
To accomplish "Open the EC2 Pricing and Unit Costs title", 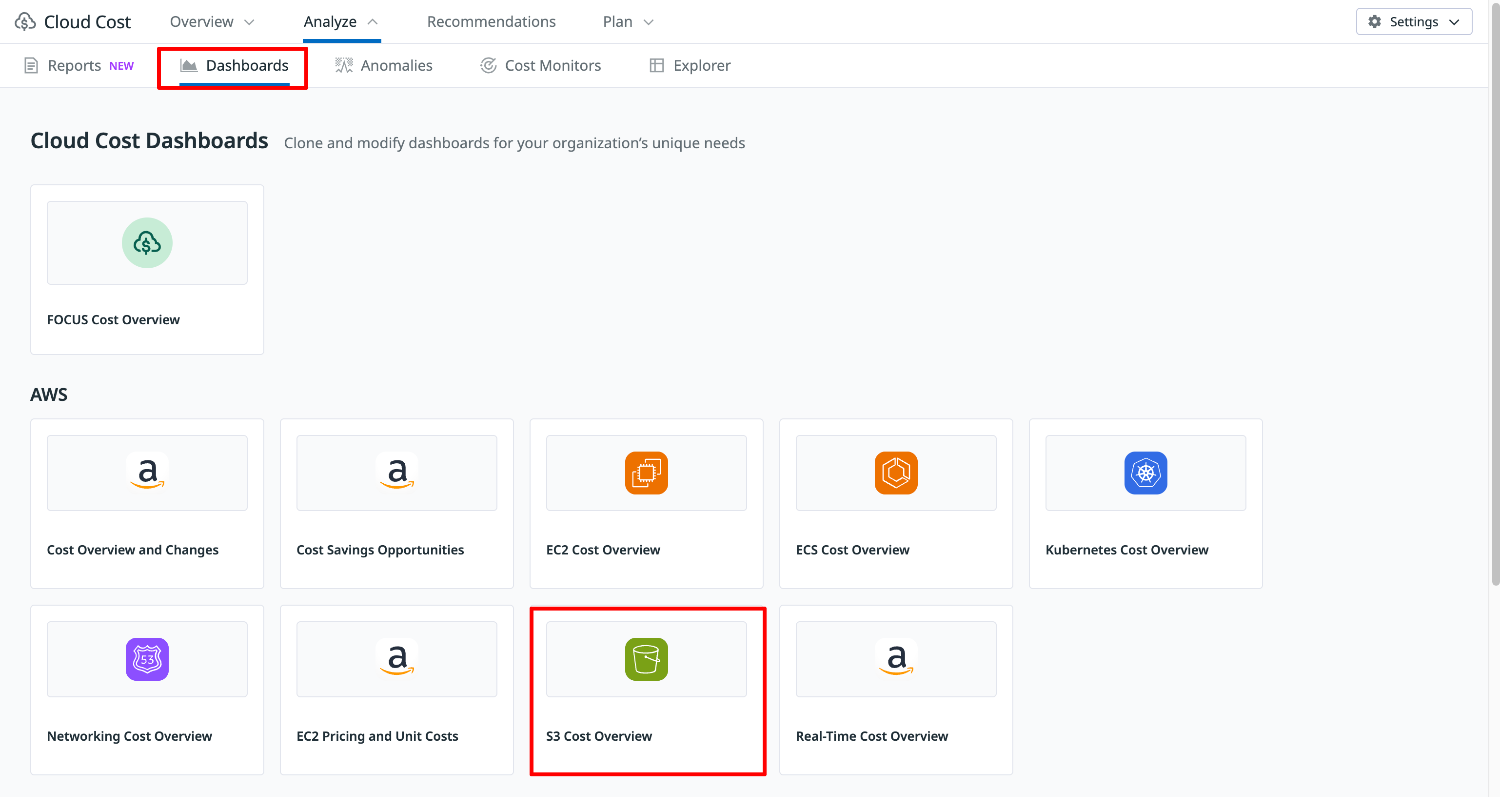I will pos(377,736).
